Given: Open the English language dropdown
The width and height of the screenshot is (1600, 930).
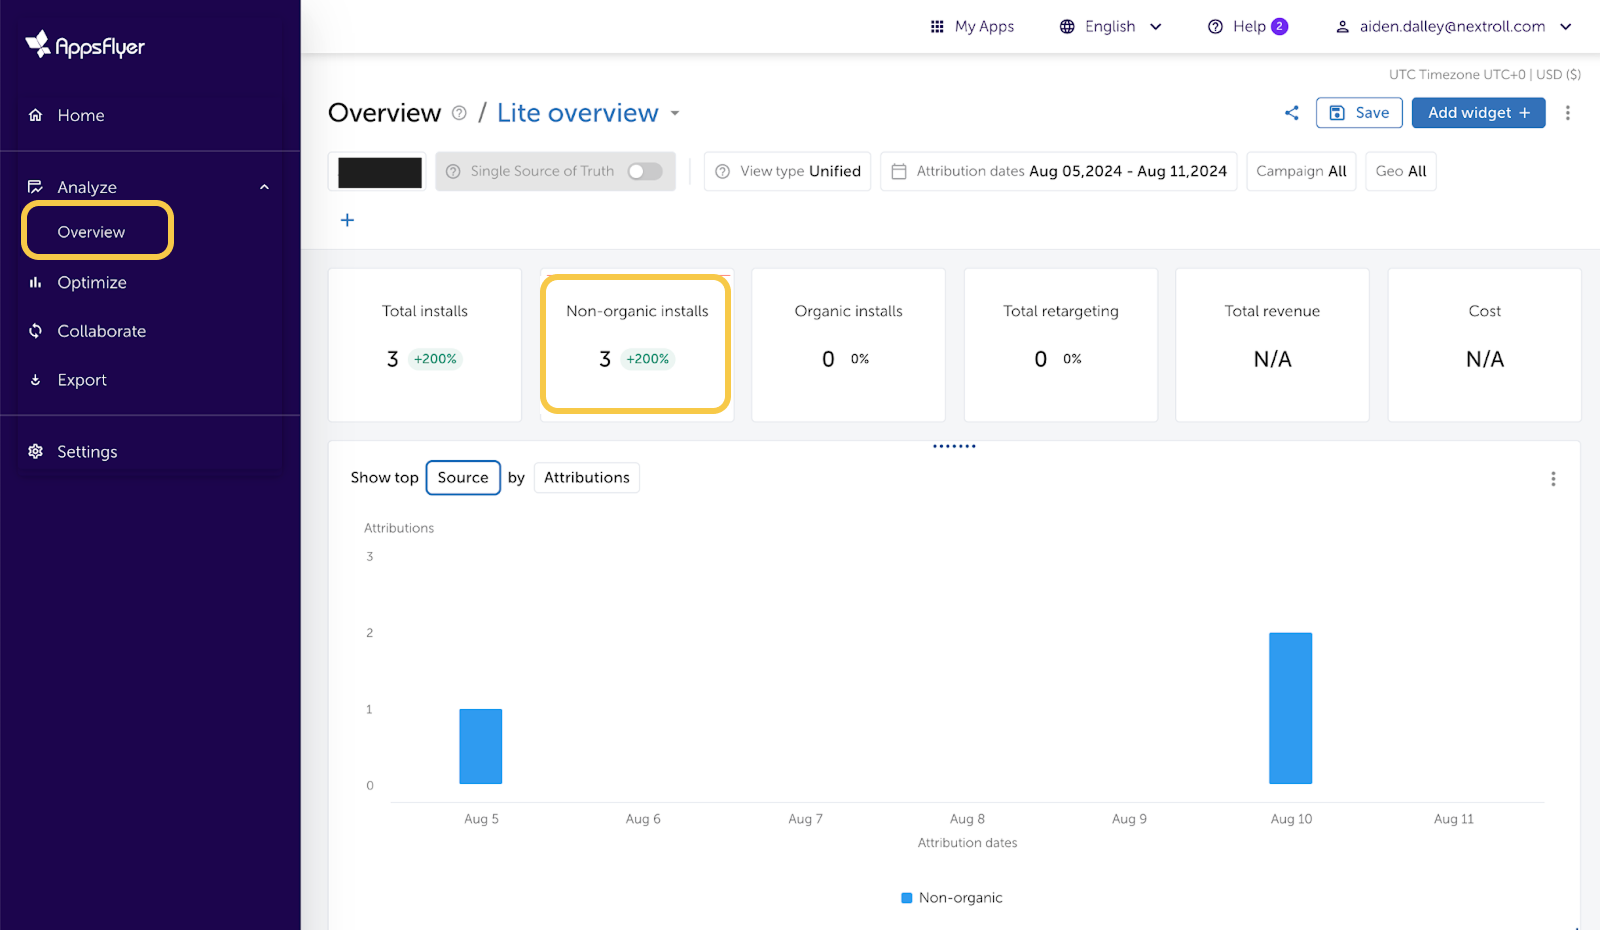Looking at the screenshot, I should [x=1110, y=27].
